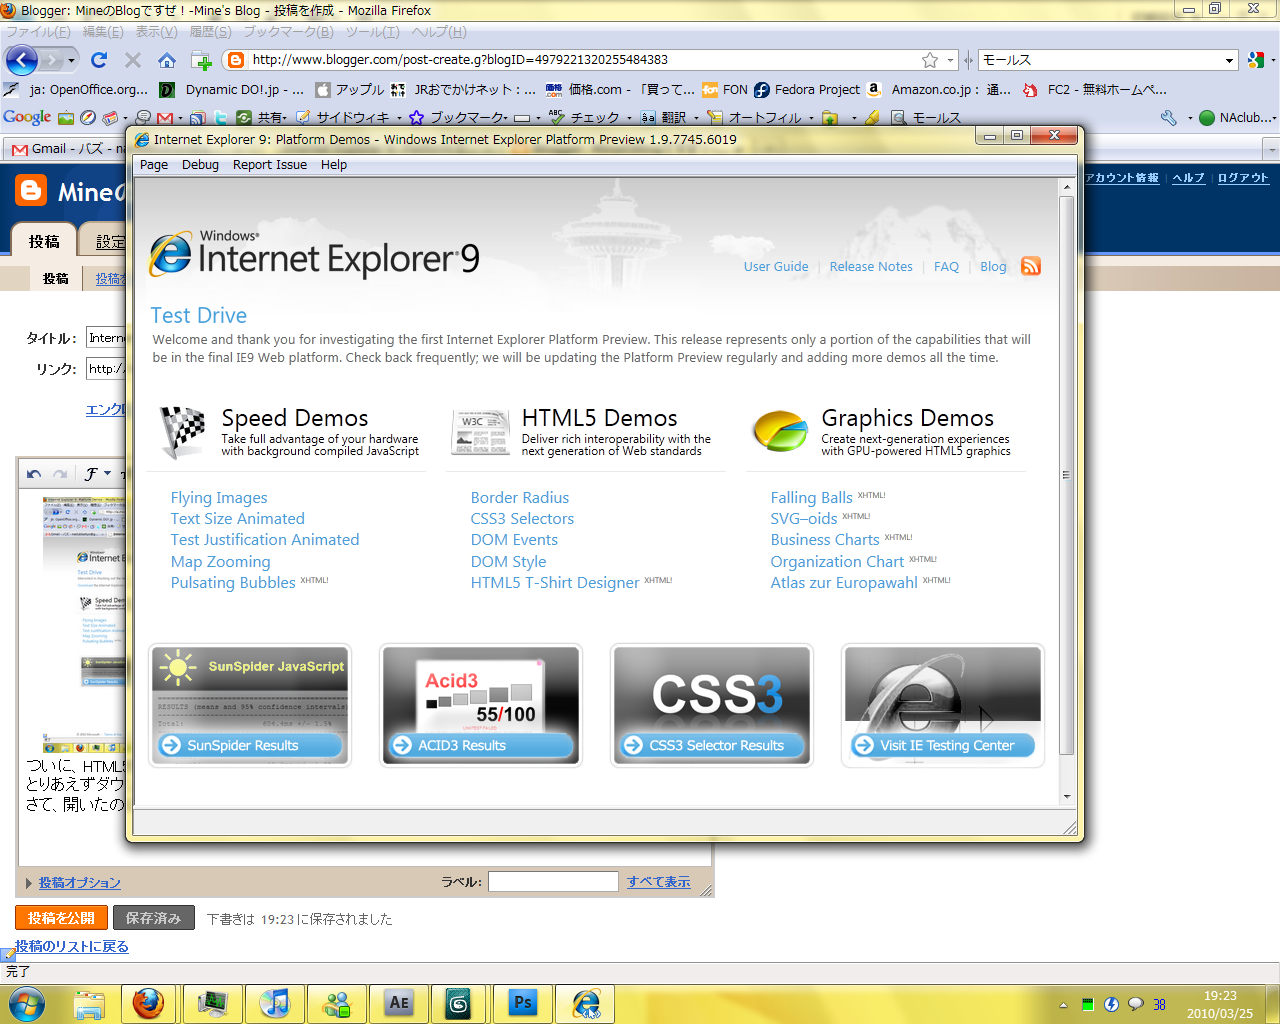Click the Graphics Demos pie chart icon
Image resolution: width=1280 pixels, height=1024 pixels.
[780, 431]
